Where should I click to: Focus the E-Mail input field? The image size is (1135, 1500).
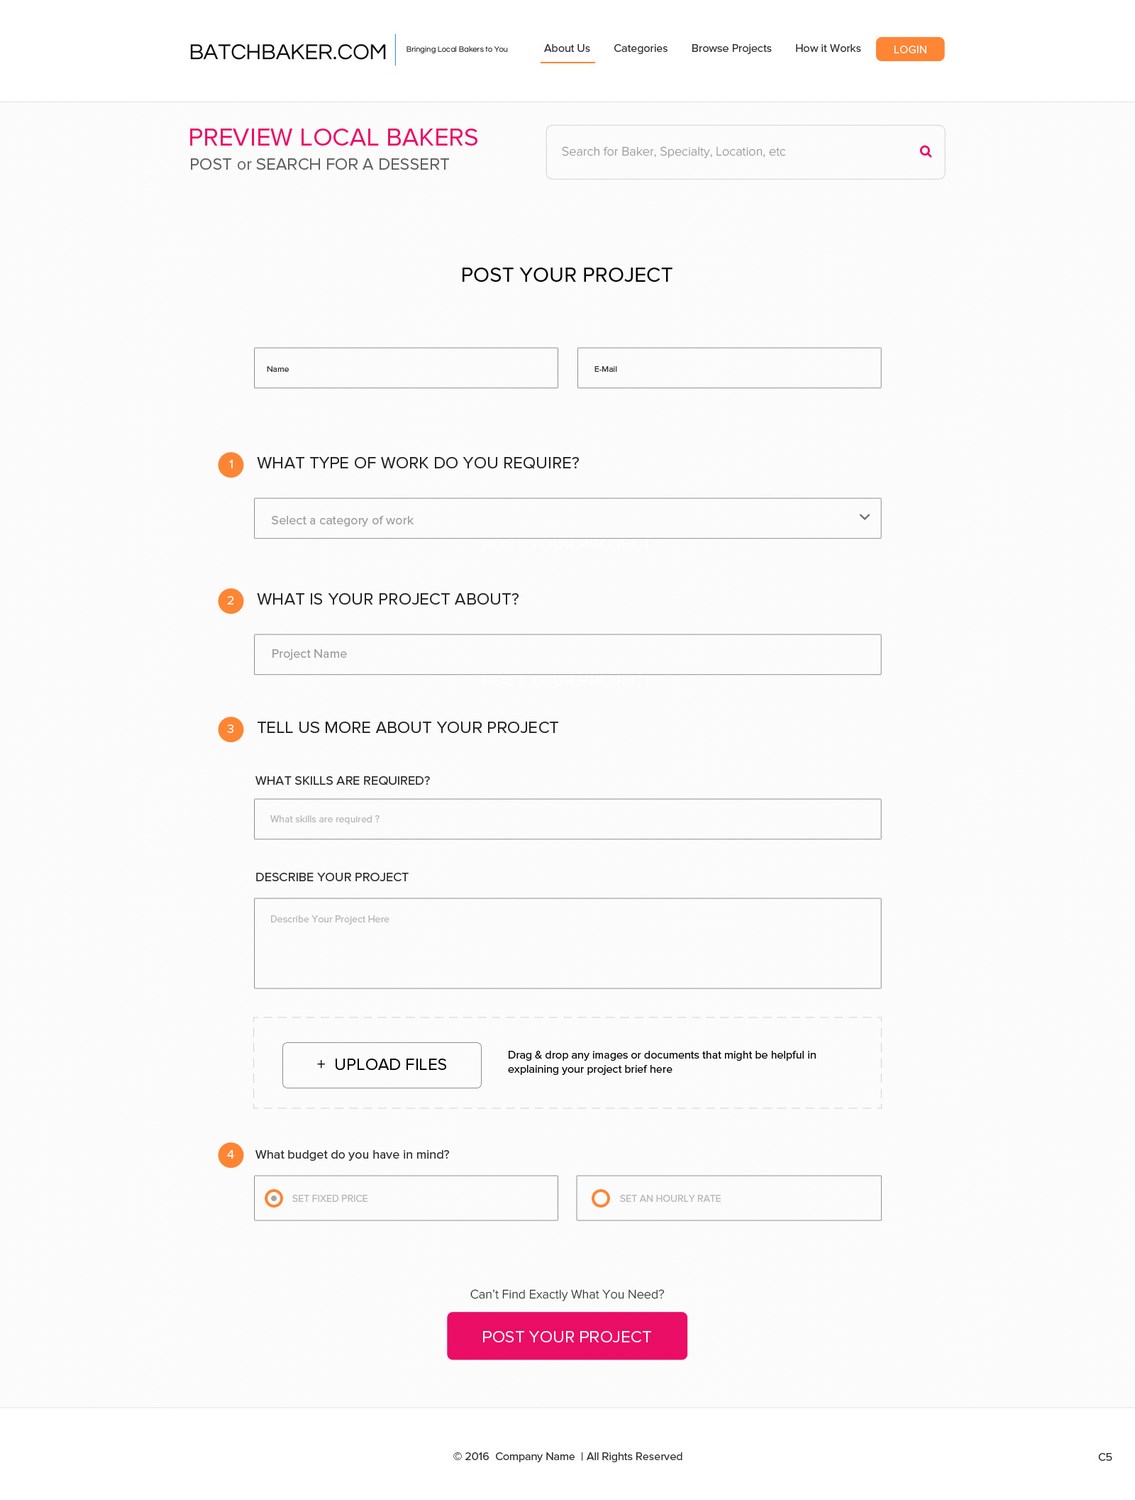729,368
